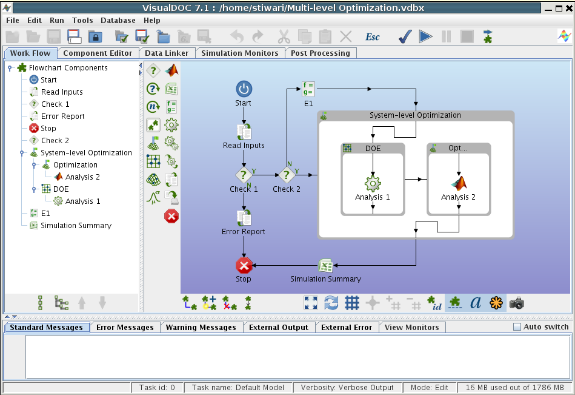Open the Error Messages tab
The image size is (575, 395).
pos(125,327)
